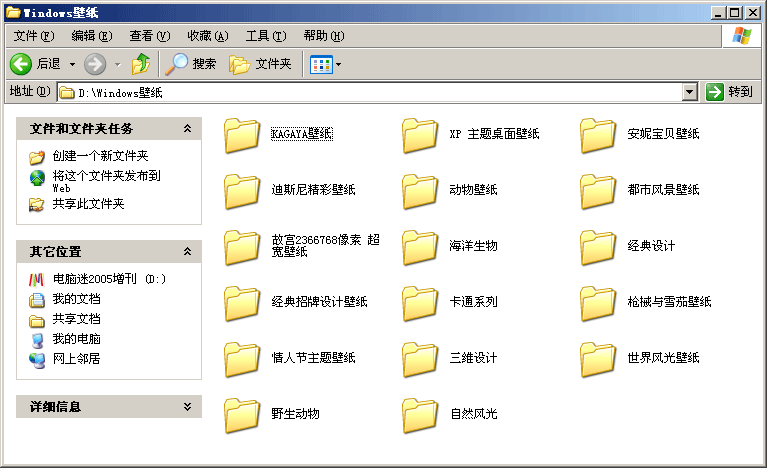Click the 世界风光壁纸 folder name label
Image resolution: width=767 pixels, height=468 pixels.
663,357
